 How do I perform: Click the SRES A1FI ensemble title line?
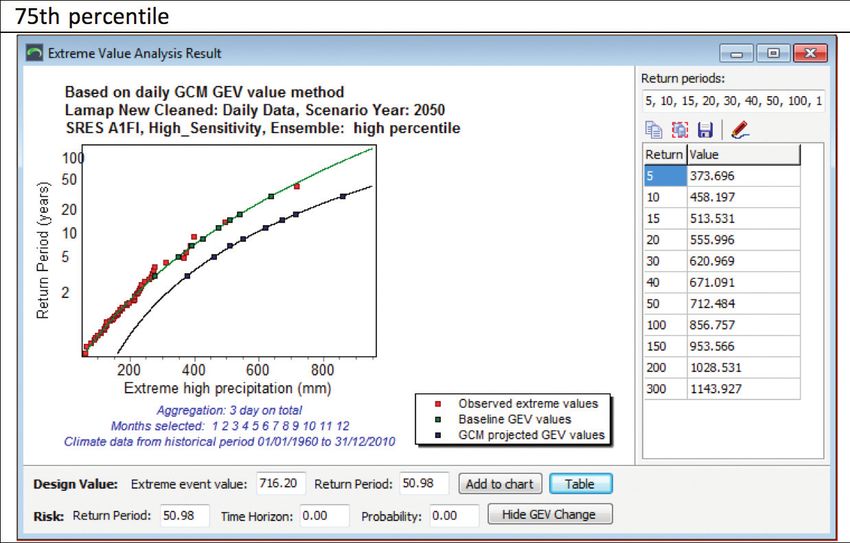[263, 128]
